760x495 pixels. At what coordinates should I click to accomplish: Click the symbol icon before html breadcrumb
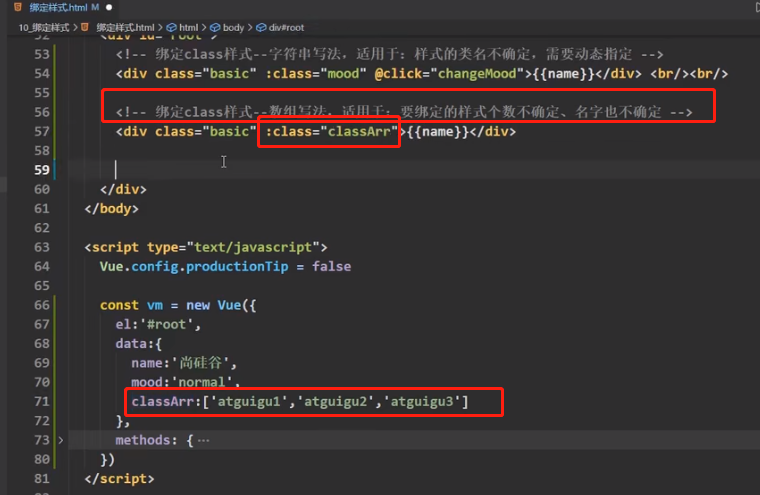[172, 28]
